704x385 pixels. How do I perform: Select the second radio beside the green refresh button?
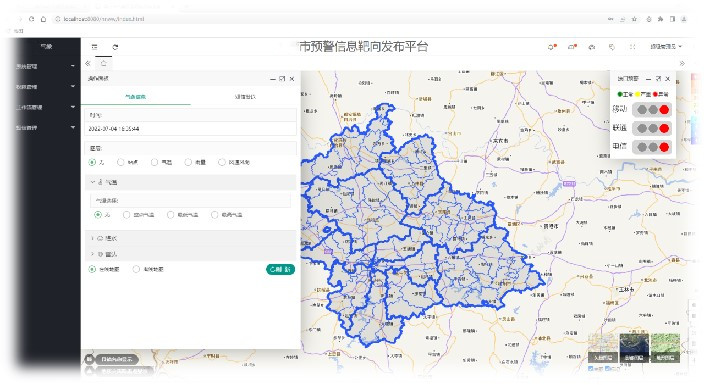[136, 269]
